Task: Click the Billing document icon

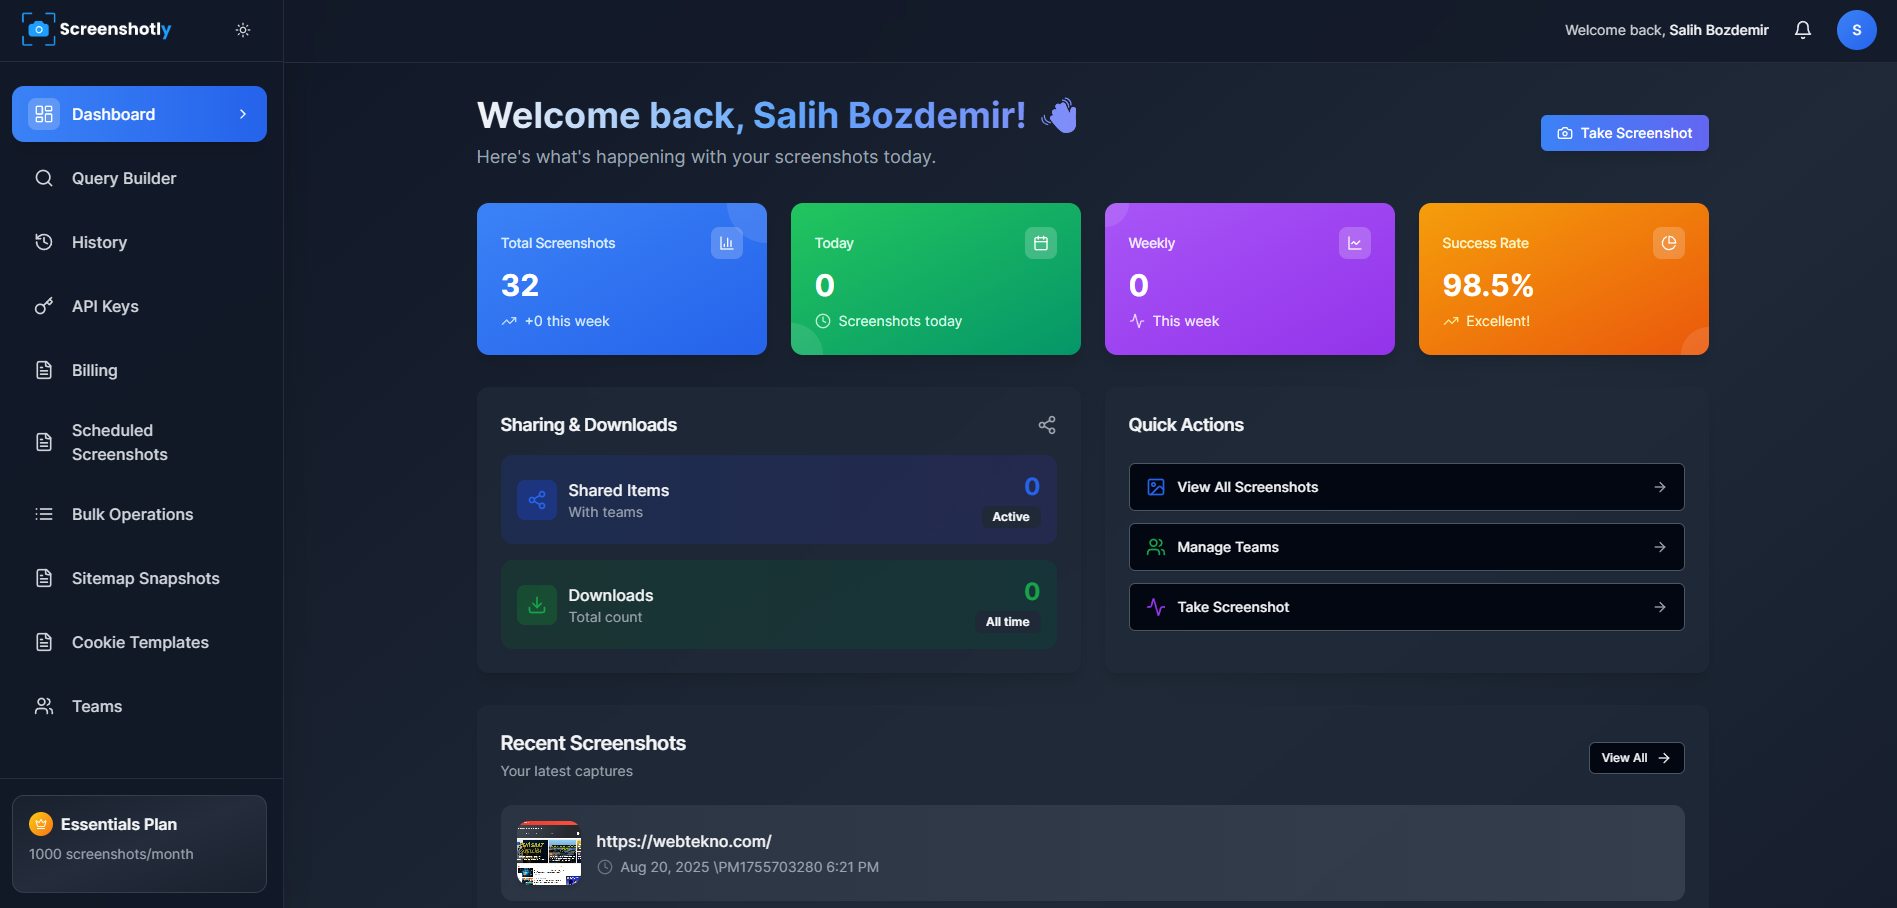Action: coord(44,370)
